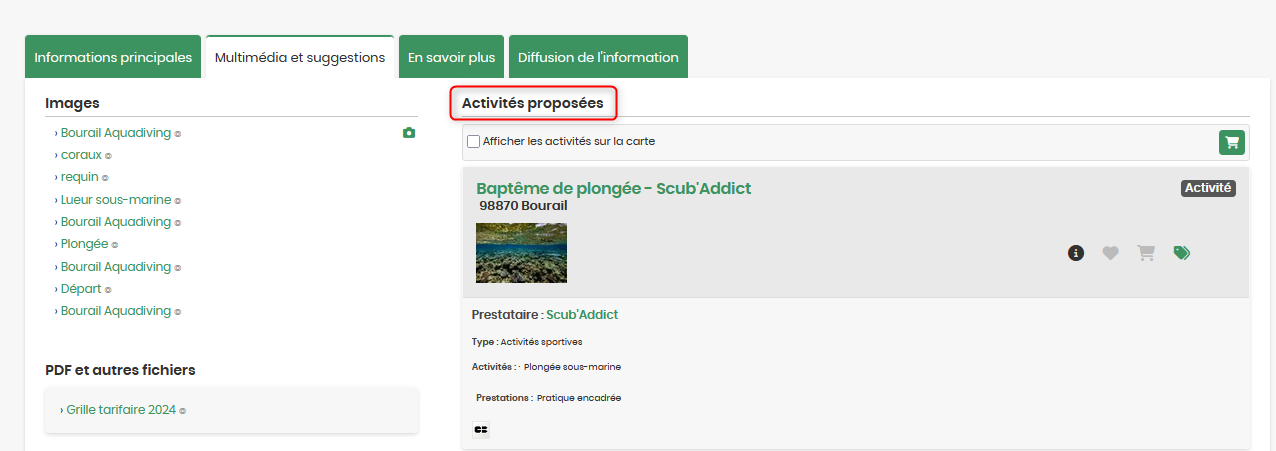Open the requin image link
This screenshot has height=451, width=1276.
click(80, 177)
